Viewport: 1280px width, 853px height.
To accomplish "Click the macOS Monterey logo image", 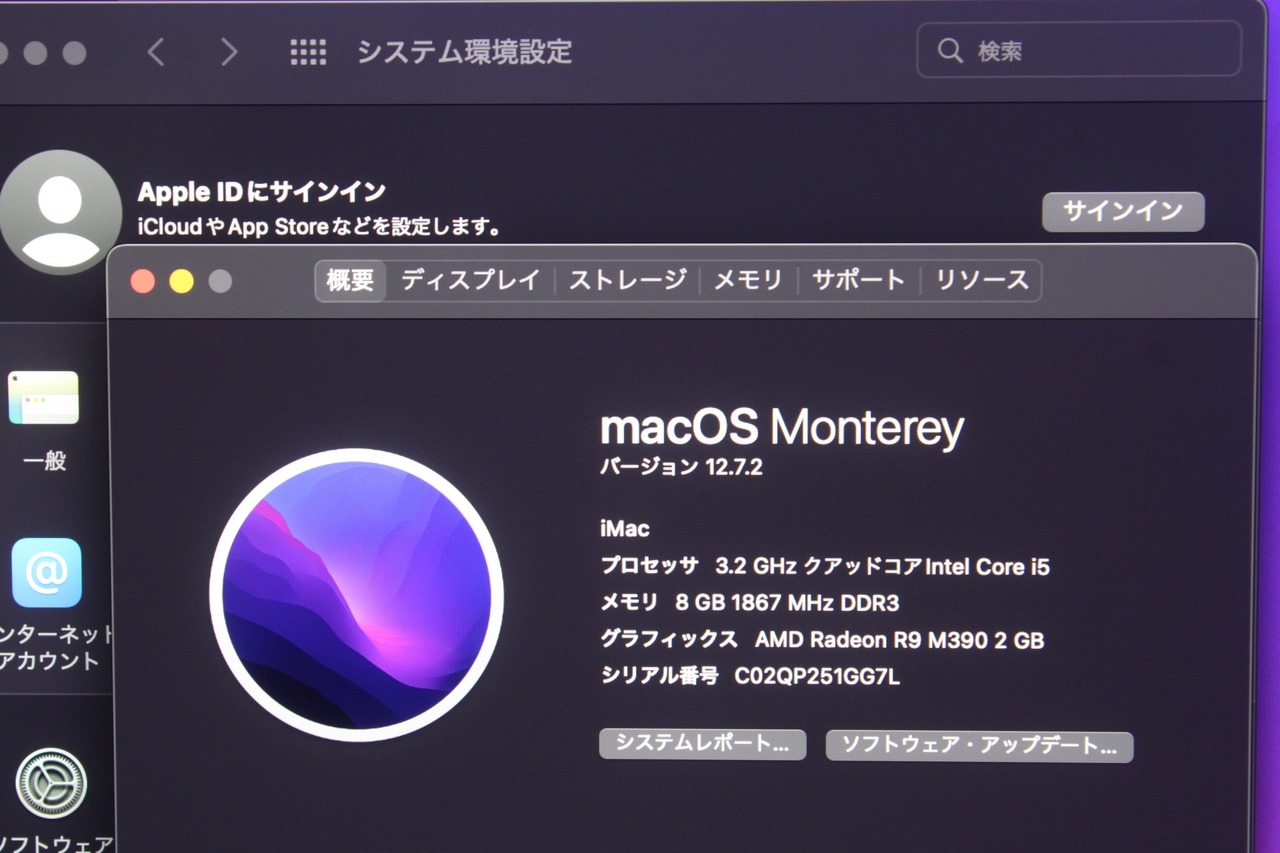I will coord(356,595).
